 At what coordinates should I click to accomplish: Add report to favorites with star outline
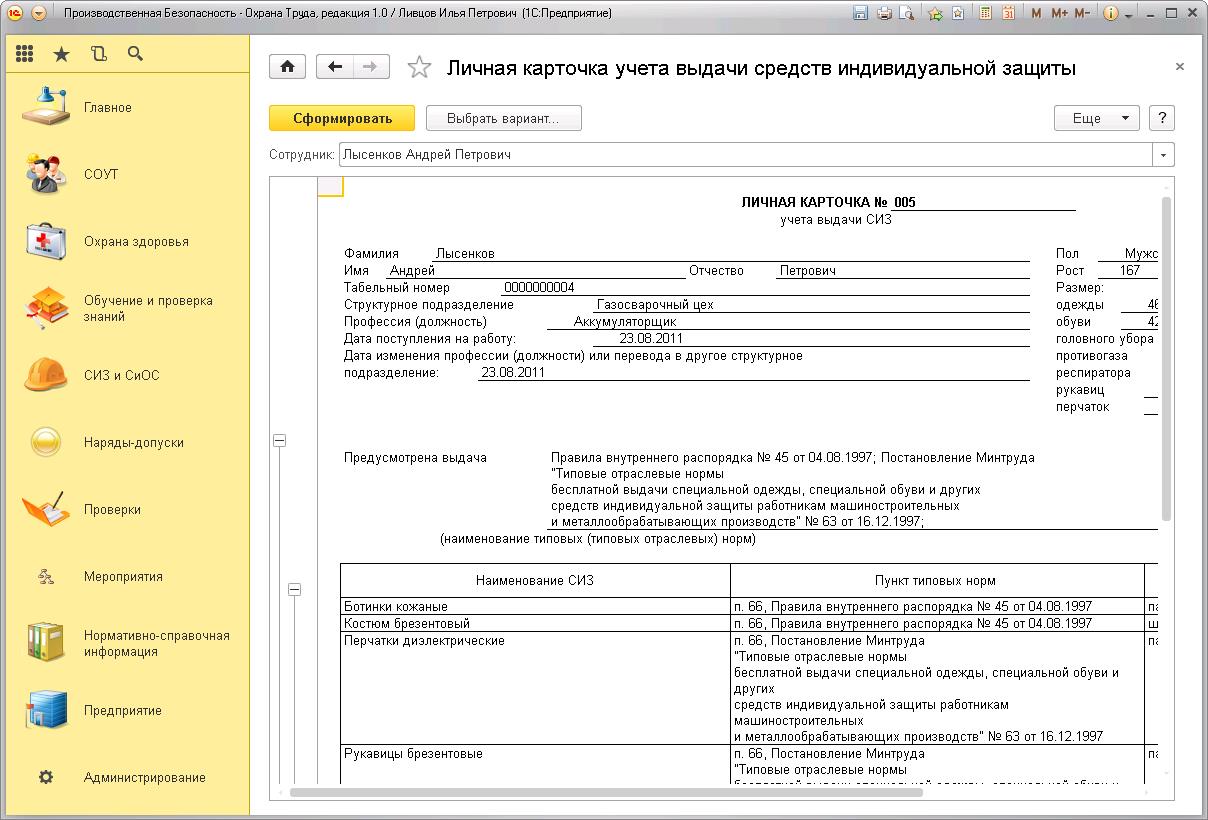click(x=420, y=68)
